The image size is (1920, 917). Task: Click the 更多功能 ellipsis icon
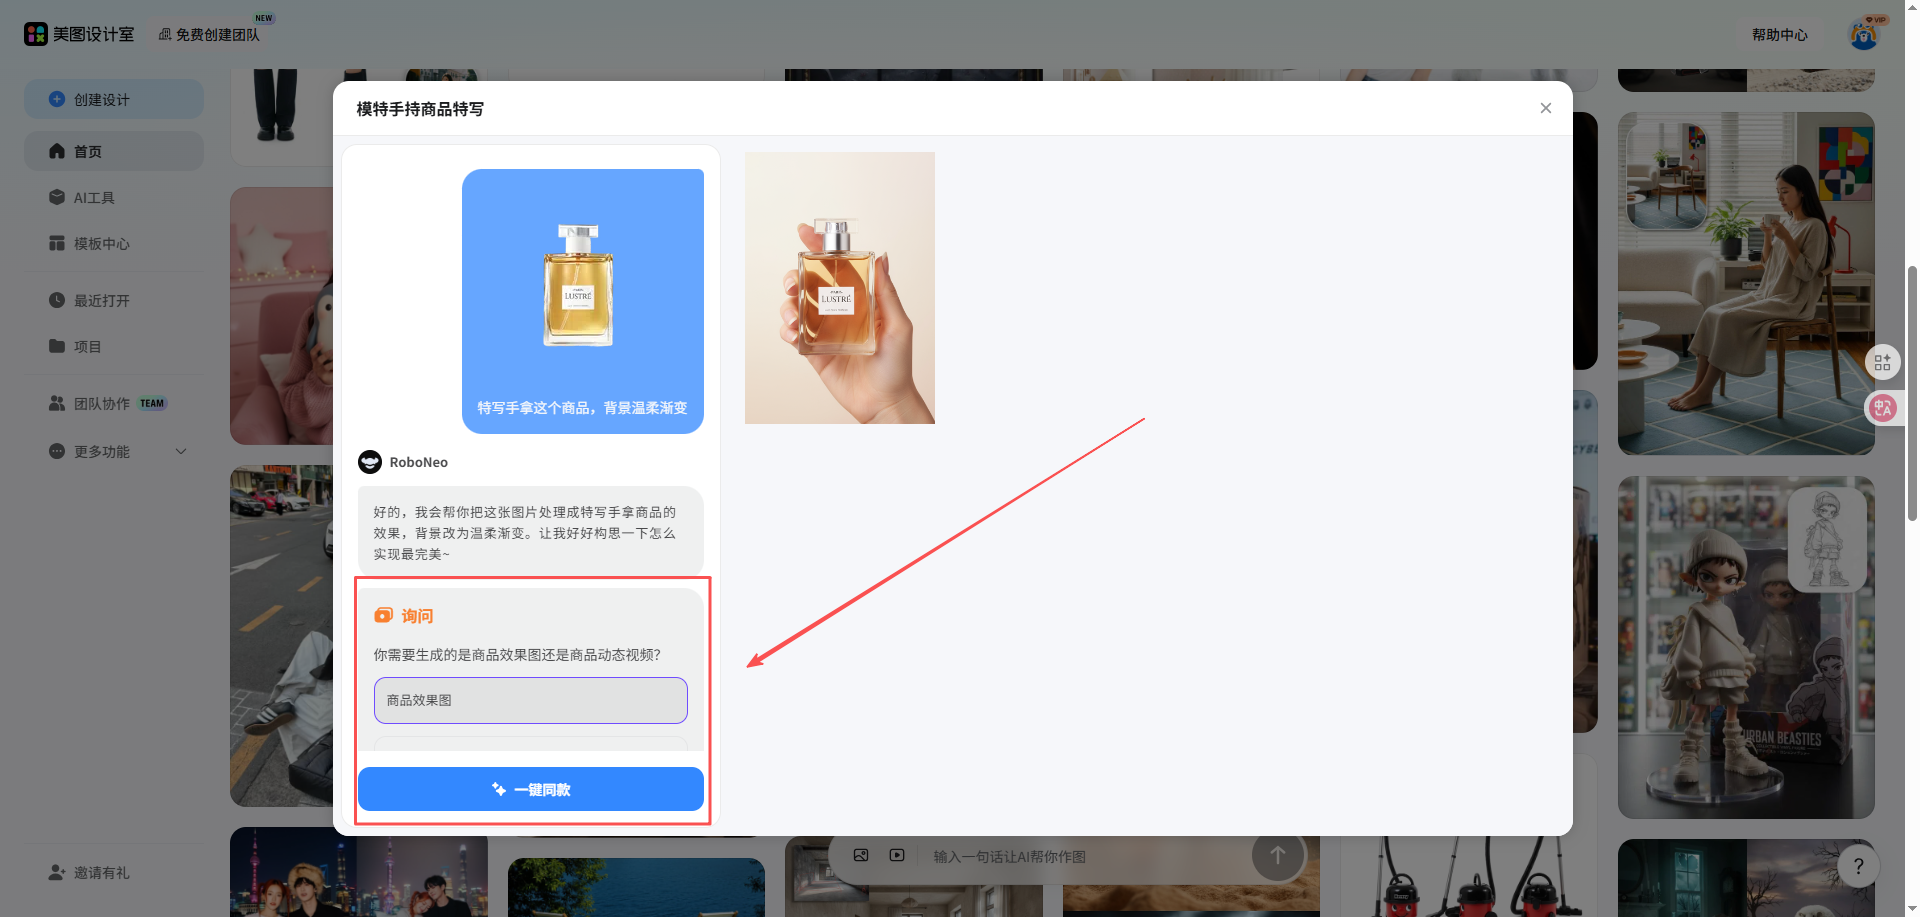pos(57,452)
